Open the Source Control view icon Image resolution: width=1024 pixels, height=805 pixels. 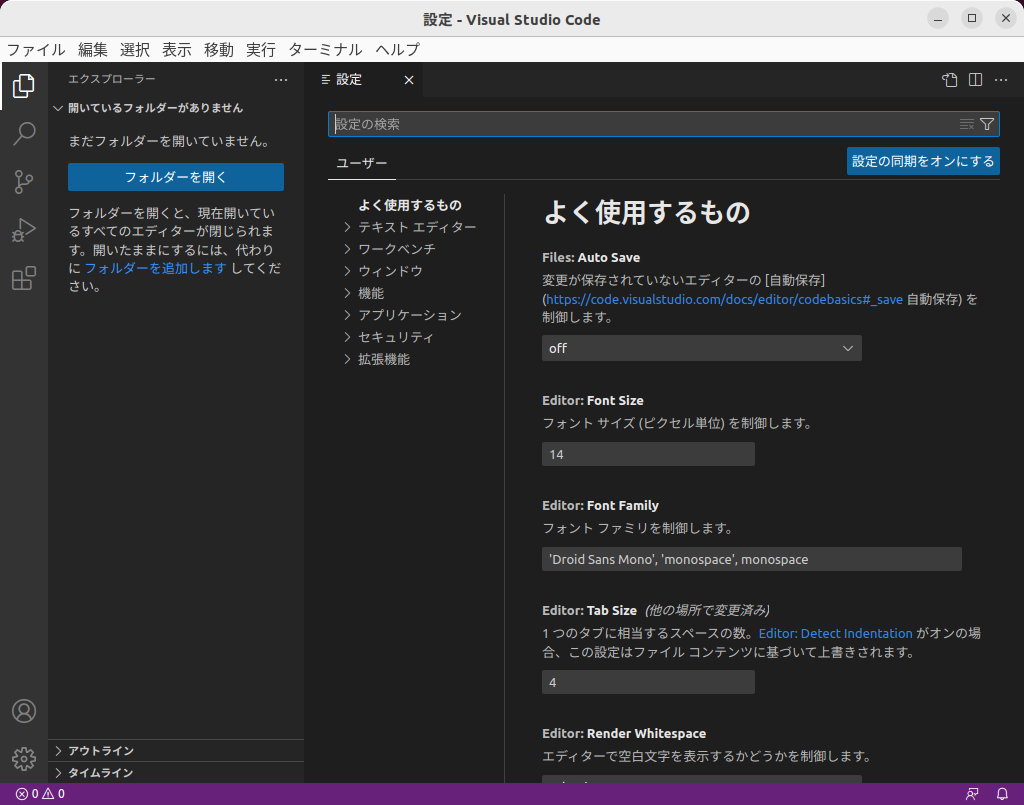point(24,182)
